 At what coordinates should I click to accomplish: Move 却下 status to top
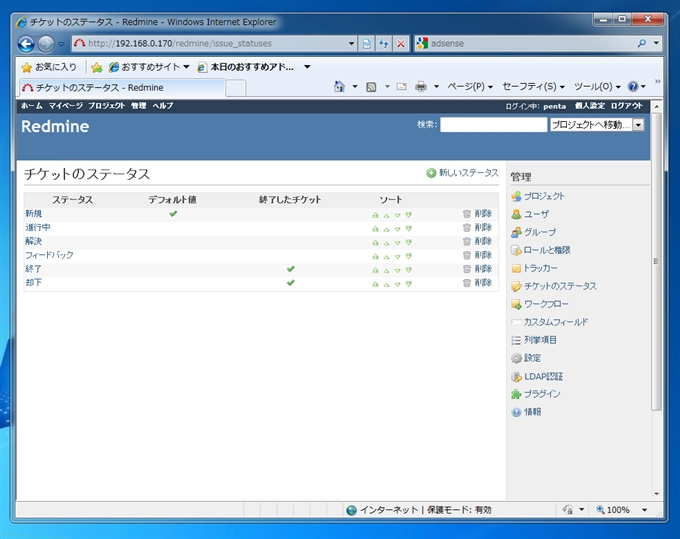click(x=375, y=284)
